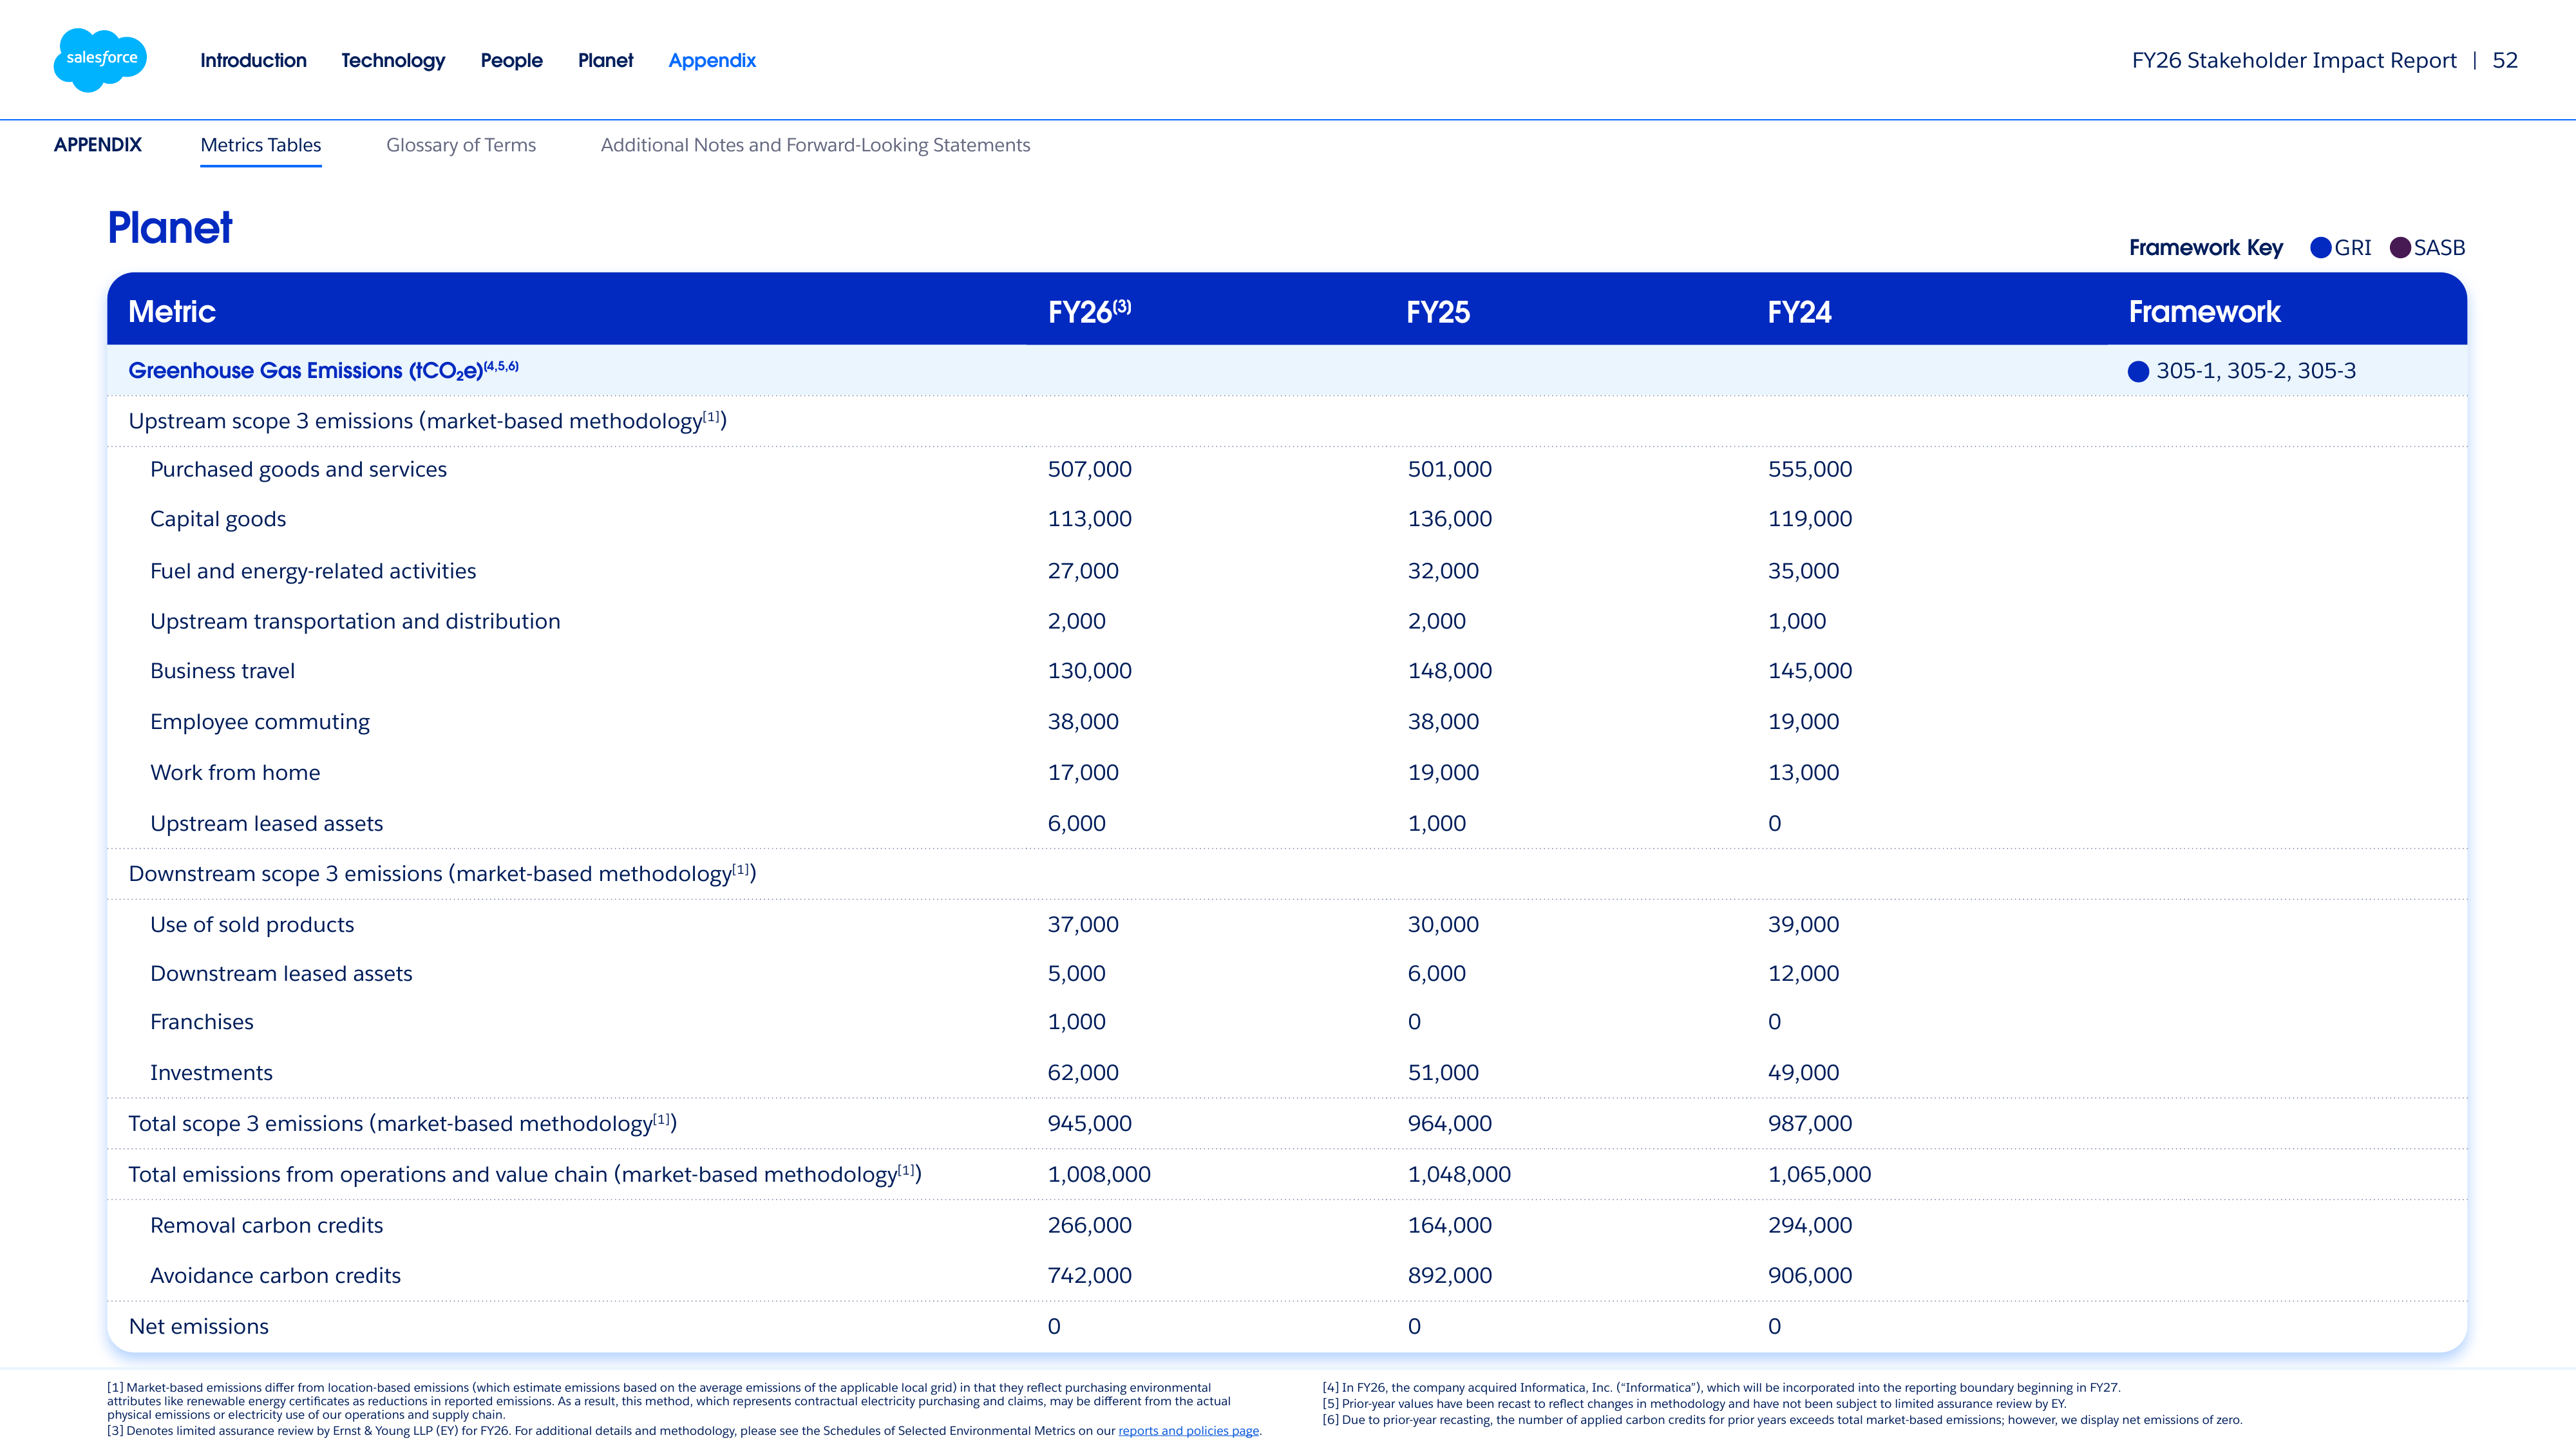Image resolution: width=2576 pixels, height=1449 pixels.
Task: Click the FY24 column header
Action: tap(1799, 312)
